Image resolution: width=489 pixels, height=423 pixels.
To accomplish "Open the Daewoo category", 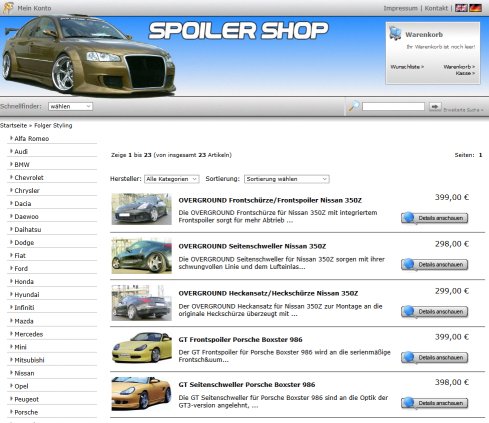I will coord(26,216).
